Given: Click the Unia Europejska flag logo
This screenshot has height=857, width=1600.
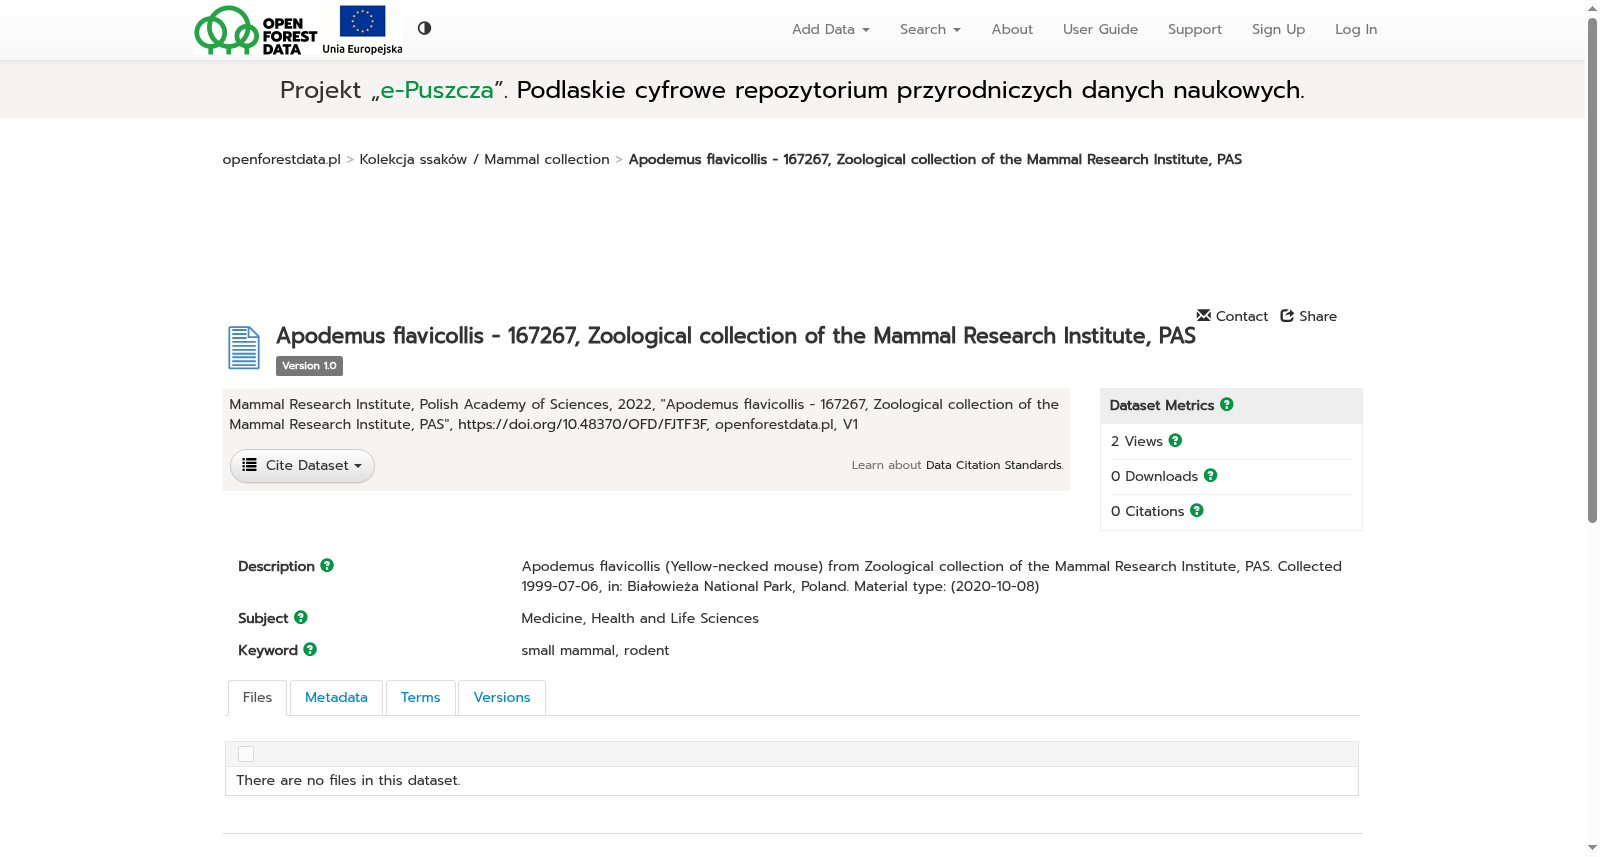Looking at the screenshot, I should [362, 30].
